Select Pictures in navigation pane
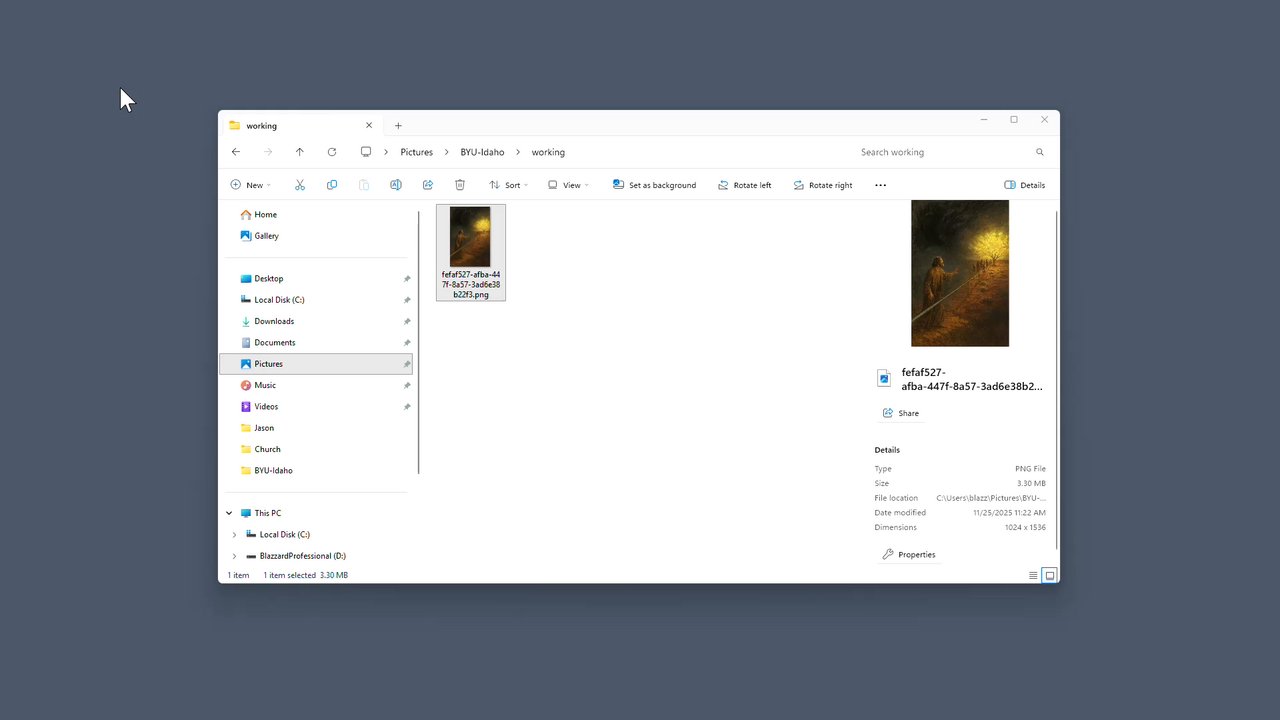Viewport: 1280px width, 720px height. click(316, 364)
